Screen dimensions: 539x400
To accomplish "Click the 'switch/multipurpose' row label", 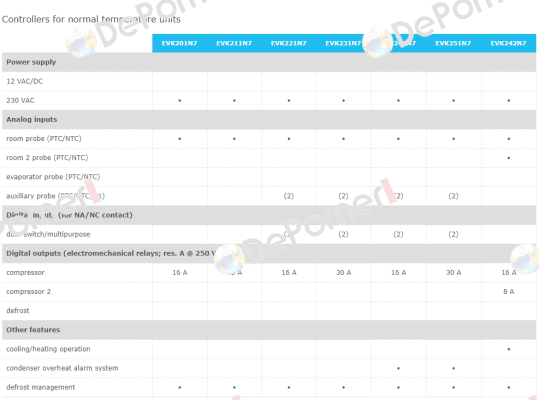I will (x=57, y=234).
